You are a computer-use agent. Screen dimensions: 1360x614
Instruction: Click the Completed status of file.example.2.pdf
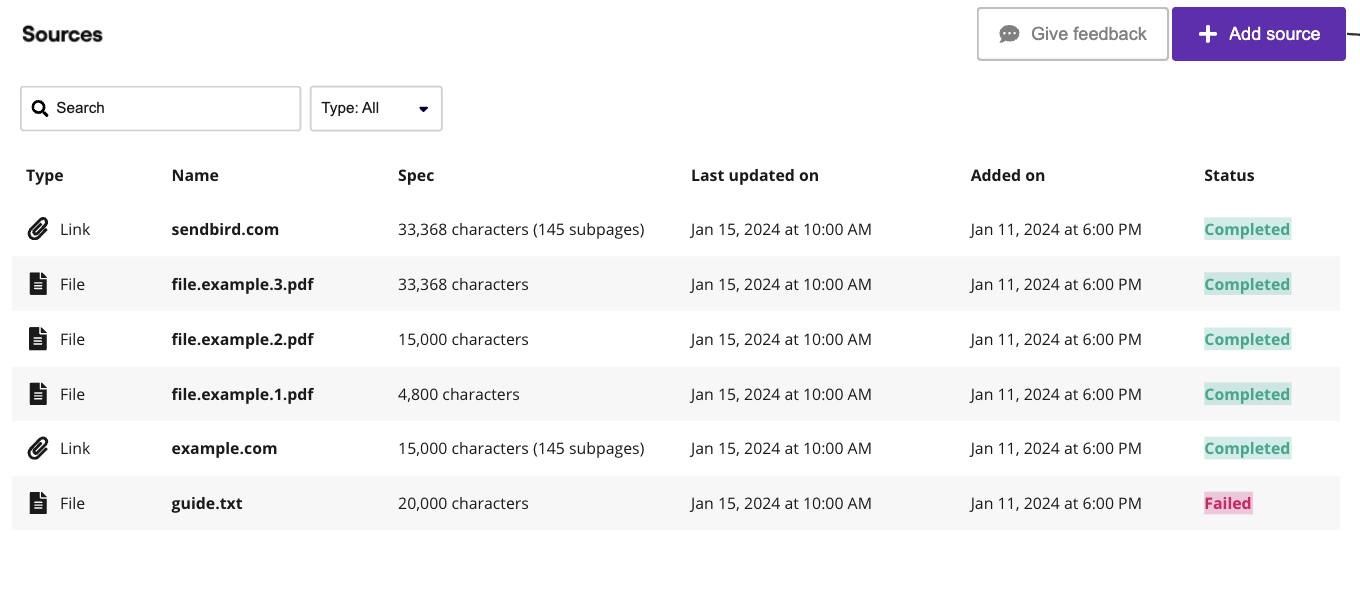pos(1247,339)
